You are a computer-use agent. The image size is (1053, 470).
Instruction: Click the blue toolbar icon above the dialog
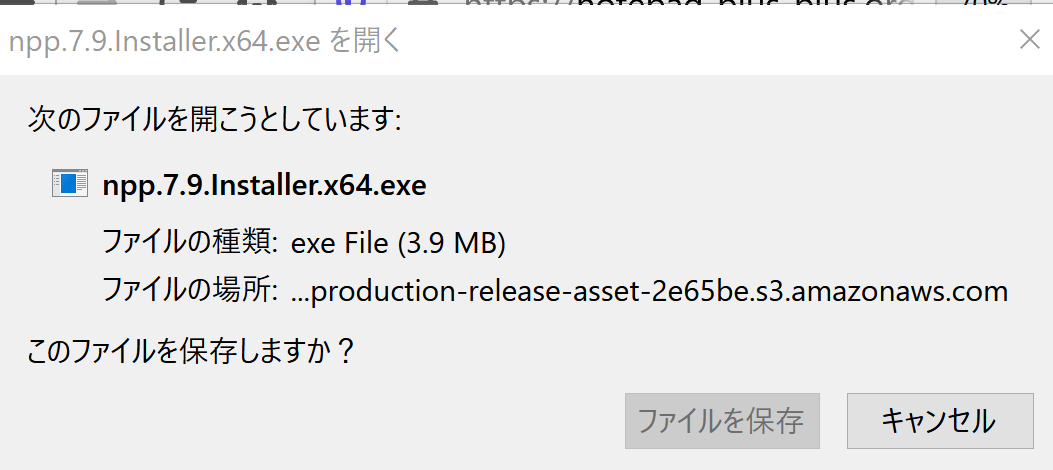click(x=350, y=3)
